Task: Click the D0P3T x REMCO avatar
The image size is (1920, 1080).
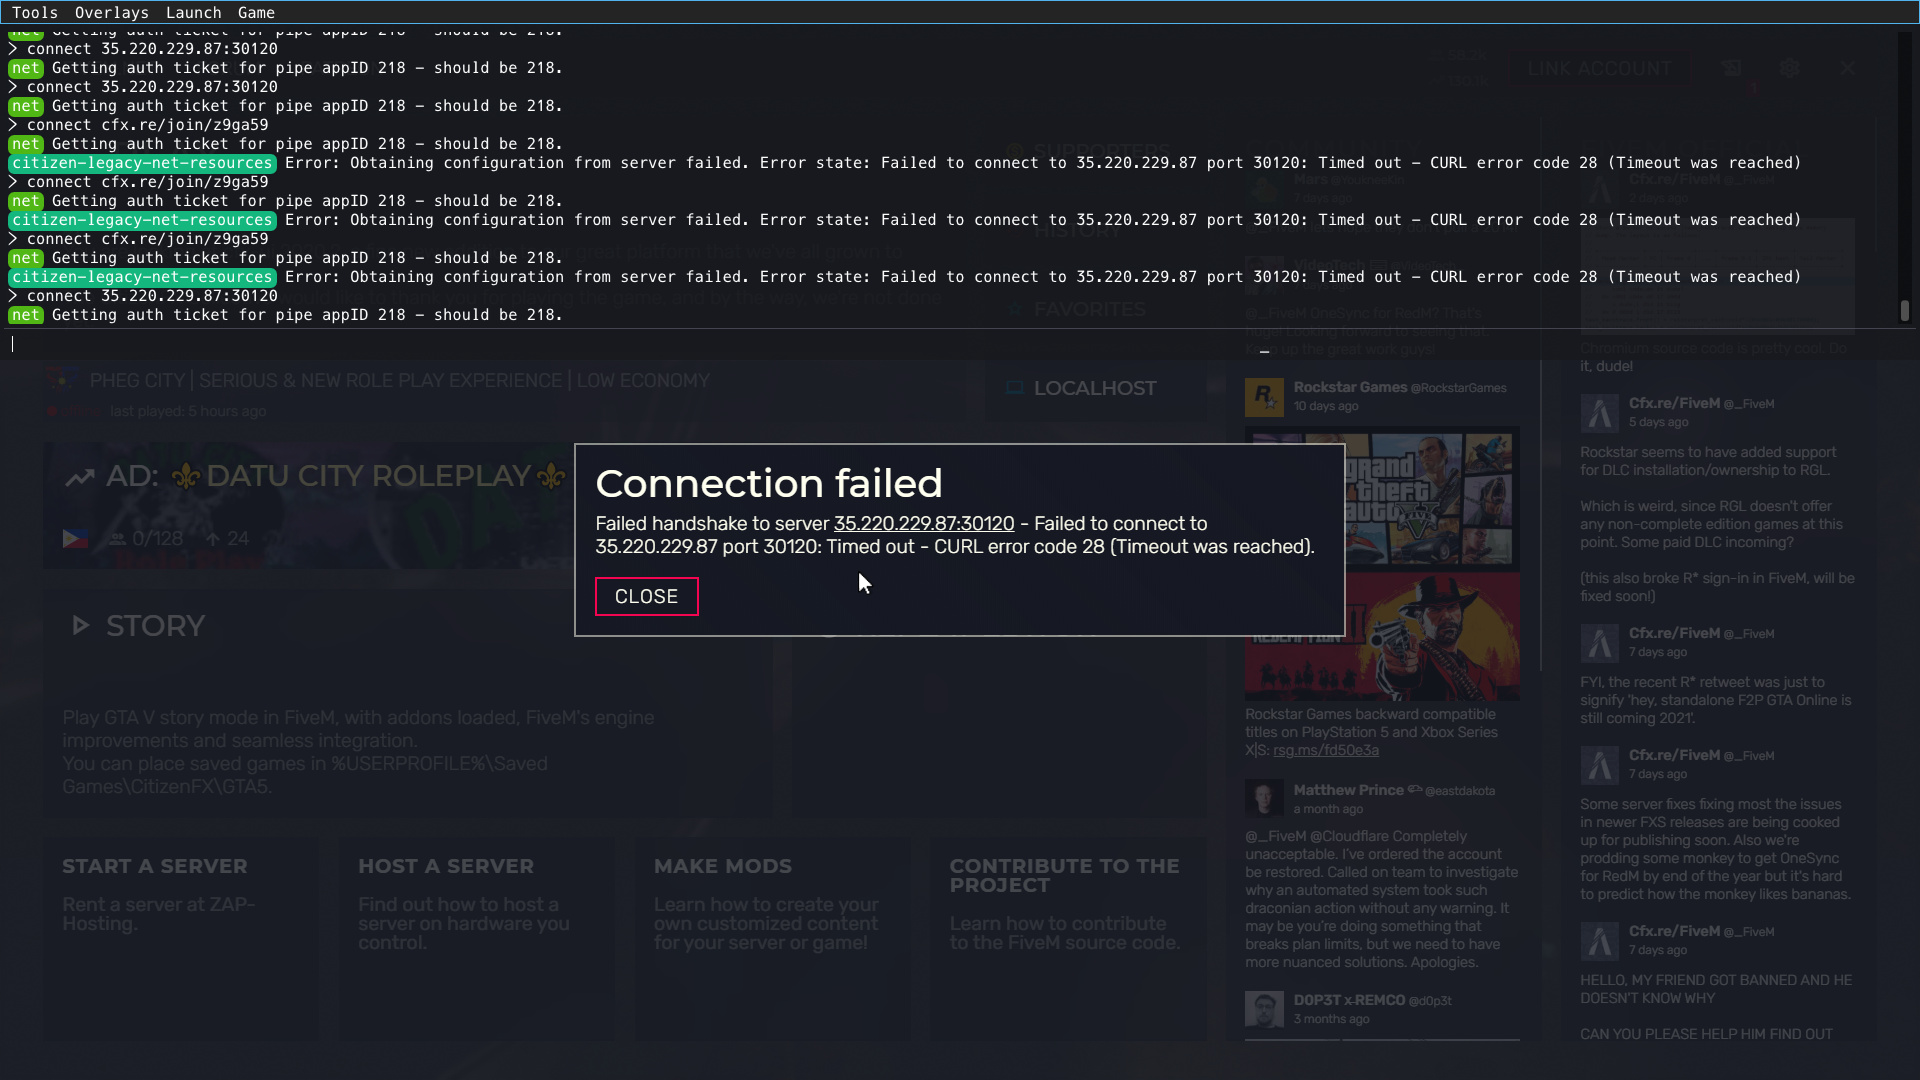Action: coord(1264,1009)
